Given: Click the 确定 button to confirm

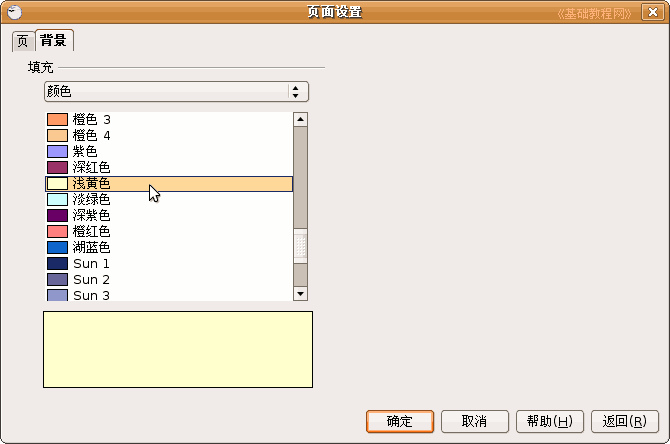Looking at the screenshot, I should (399, 422).
